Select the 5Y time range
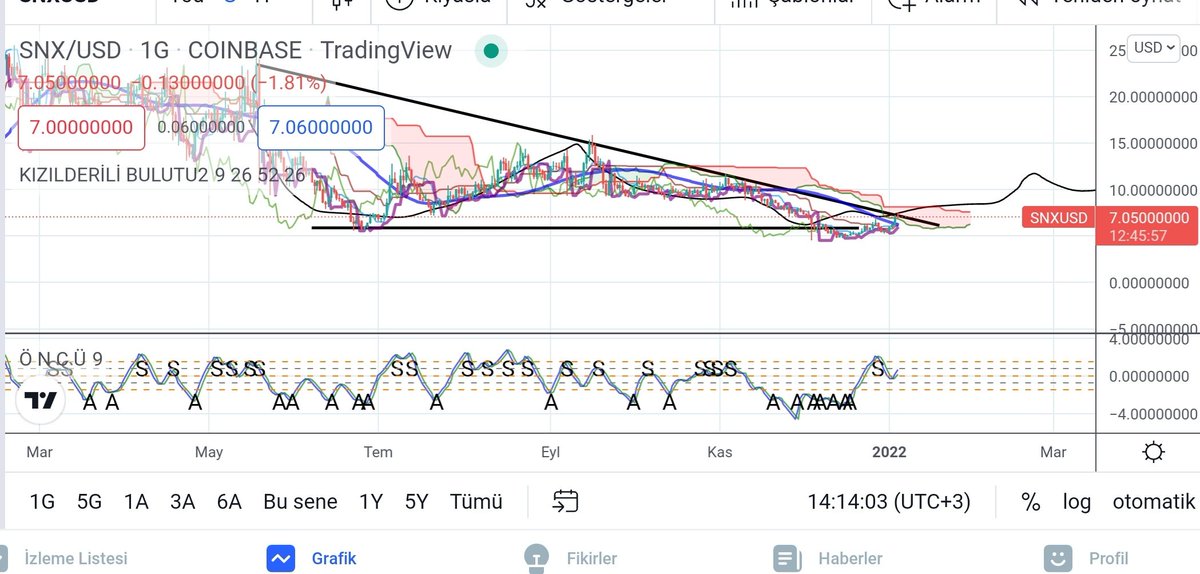Image resolution: width=1200 pixels, height=574 pixels. pyautogui.click(x=417, y=501)
